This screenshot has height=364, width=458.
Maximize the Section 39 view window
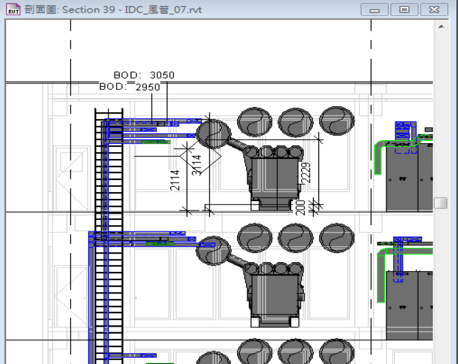[404, 10]
